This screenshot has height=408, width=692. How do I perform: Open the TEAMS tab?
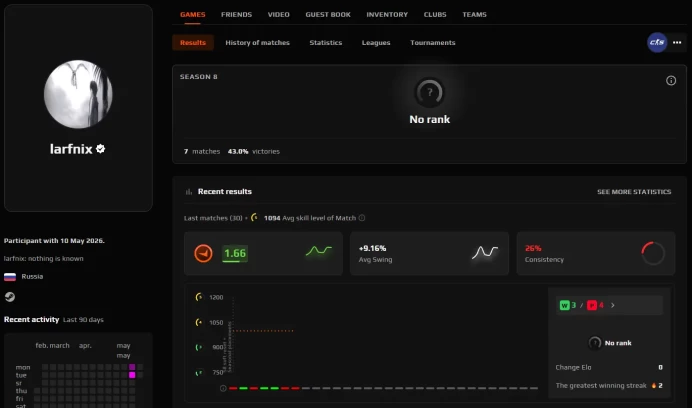(474, 15)
